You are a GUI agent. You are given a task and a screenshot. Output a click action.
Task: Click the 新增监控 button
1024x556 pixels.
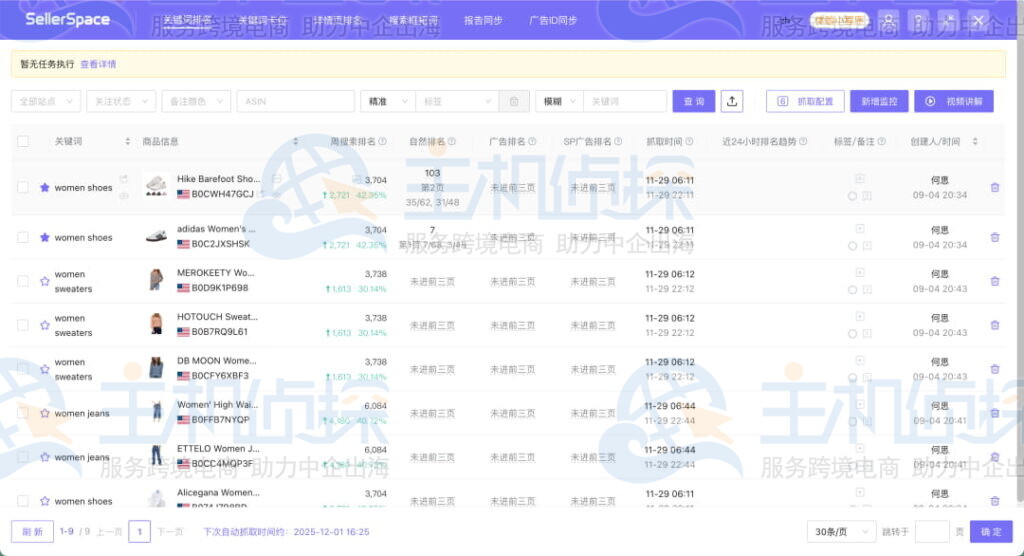879,101
